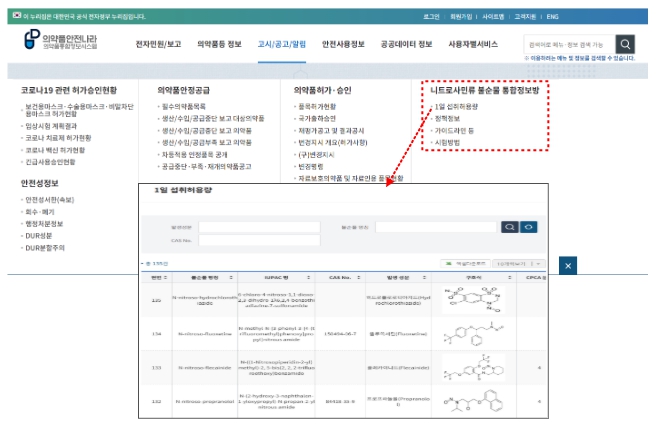Screen dimensions: 656x430
Task: Sort table by 불순물 명칭 column
Action: [204, 276]
